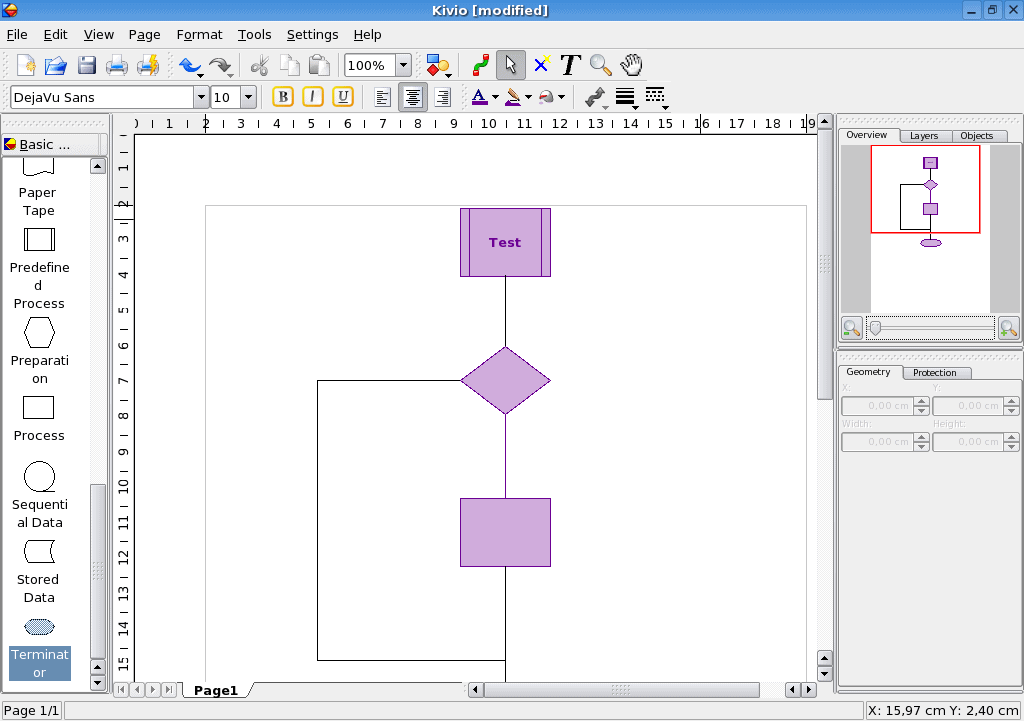Click the Print Preview icon

click(148, 65)
